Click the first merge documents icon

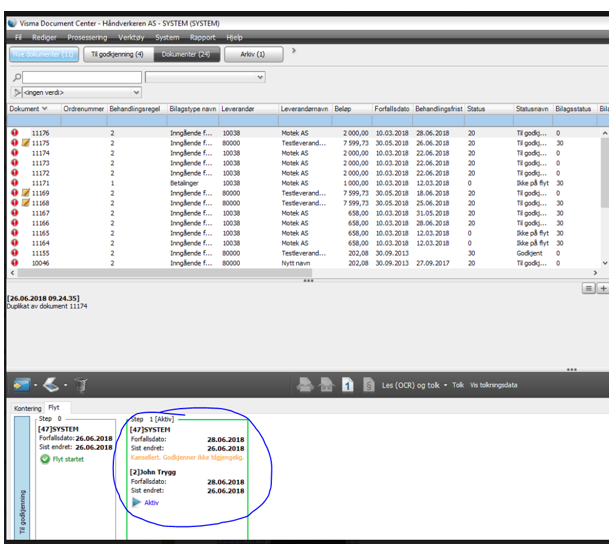click(x=305, y=385)
